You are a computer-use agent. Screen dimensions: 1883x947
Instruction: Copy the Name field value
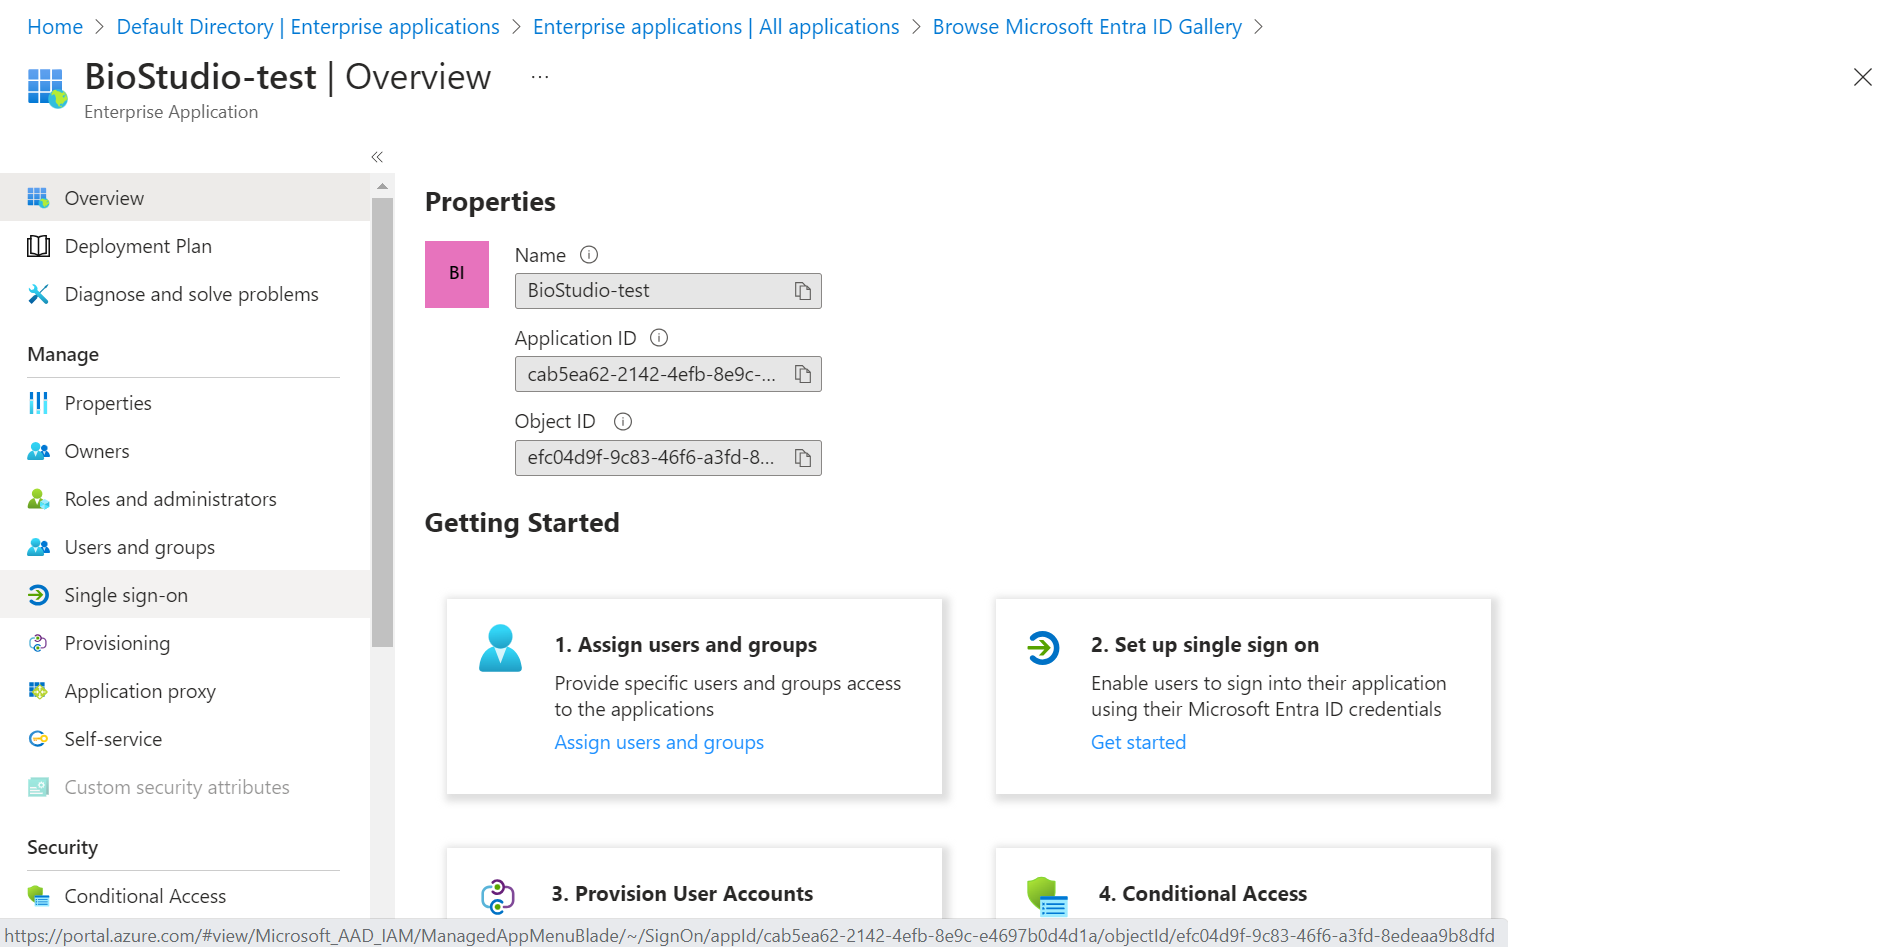pyautogui.click(x=802, y=291)
